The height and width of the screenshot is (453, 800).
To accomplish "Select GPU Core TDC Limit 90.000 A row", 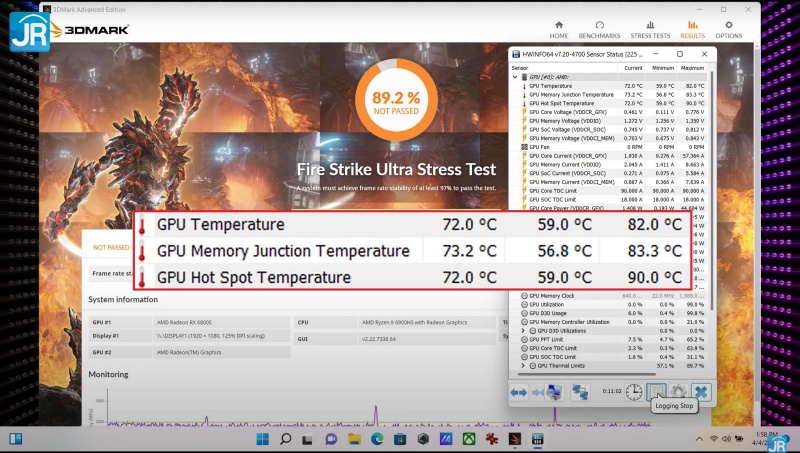I will [x=608, y=191].
